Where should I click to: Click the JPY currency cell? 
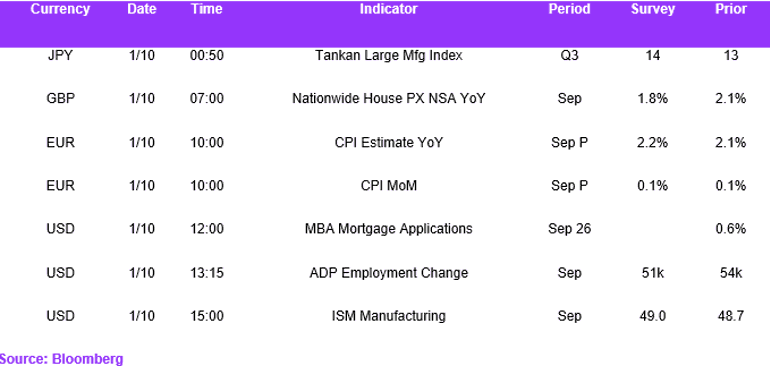click(x=60, y=56)
